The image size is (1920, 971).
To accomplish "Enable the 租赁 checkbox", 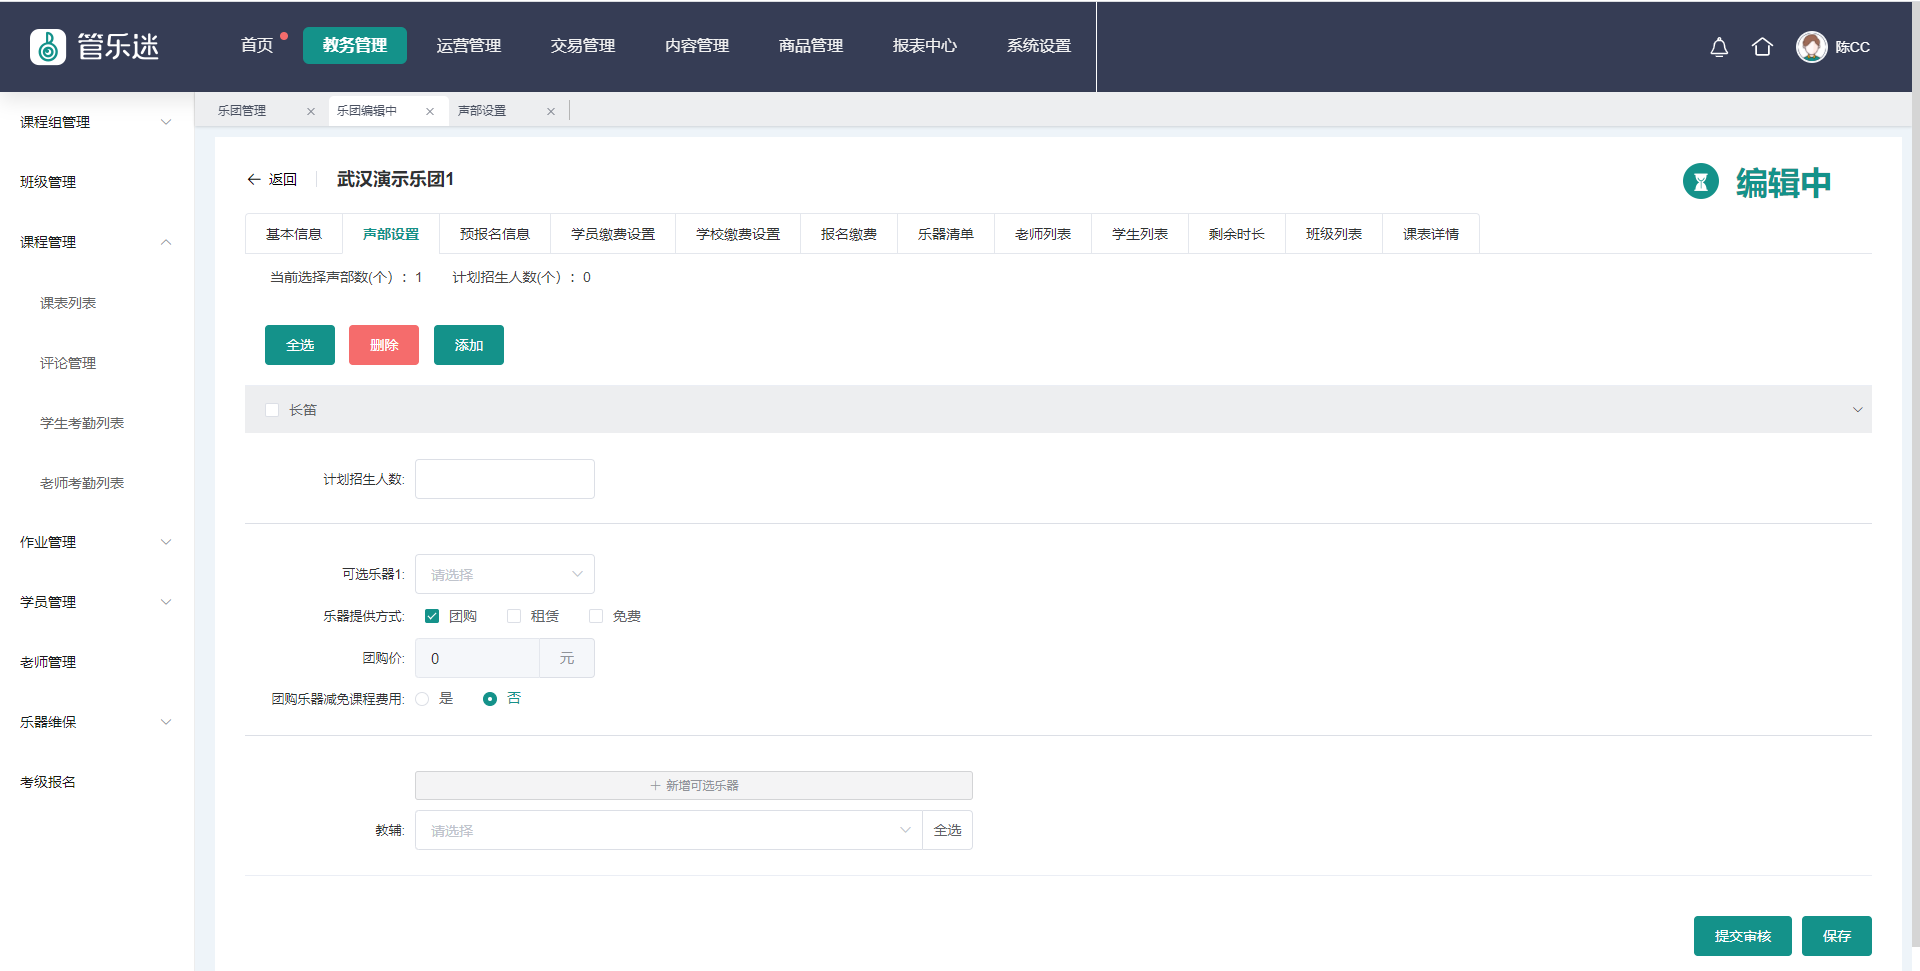I will [514, 616].
